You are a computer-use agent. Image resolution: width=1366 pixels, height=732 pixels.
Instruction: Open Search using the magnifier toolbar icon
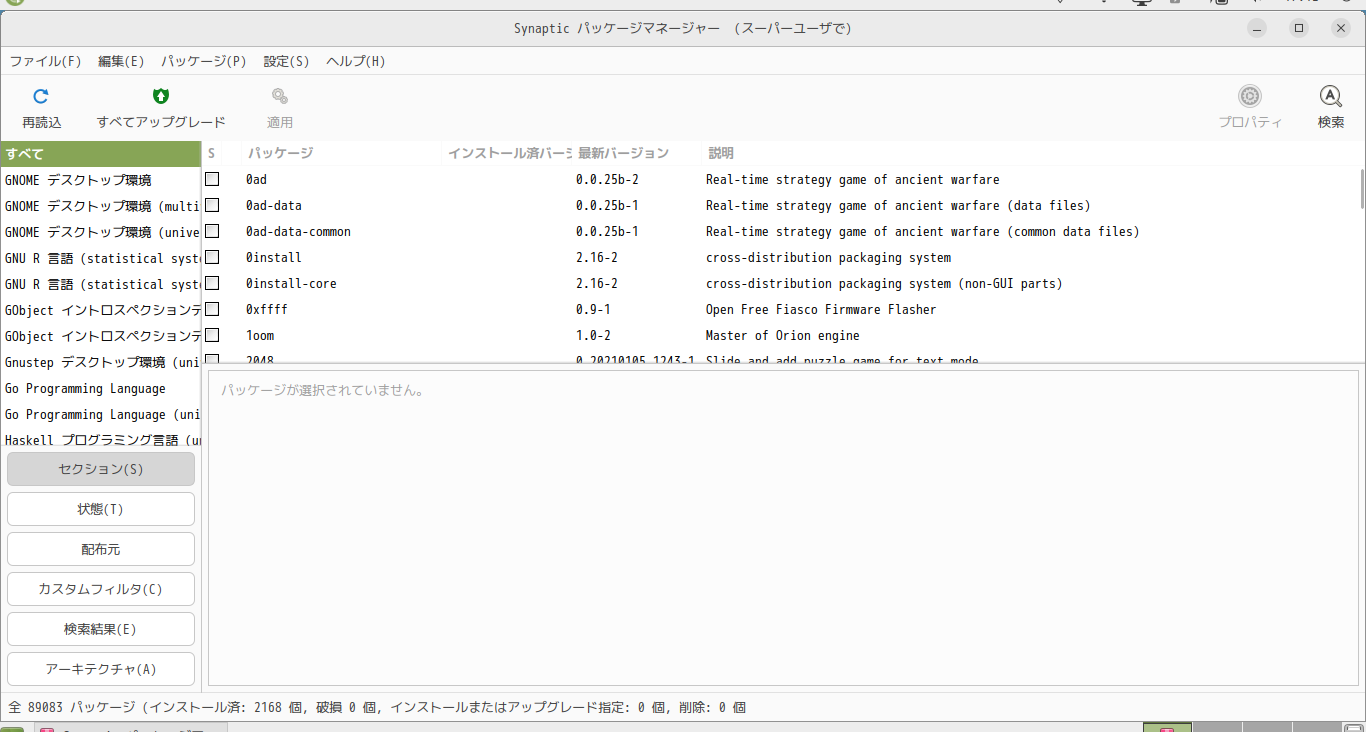coord(1330,105)
